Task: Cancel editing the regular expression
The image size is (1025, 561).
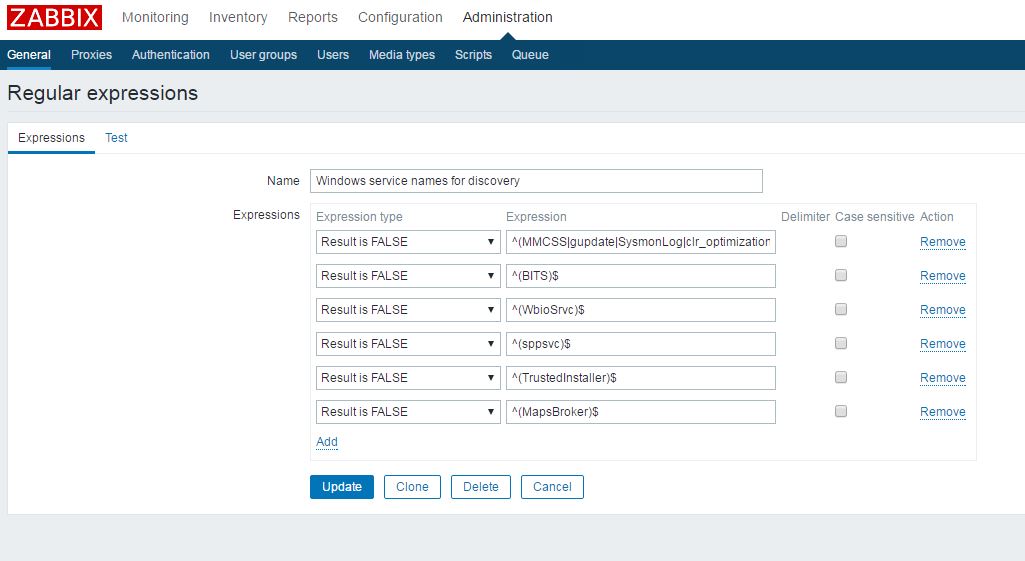Action: pos(552,487)
